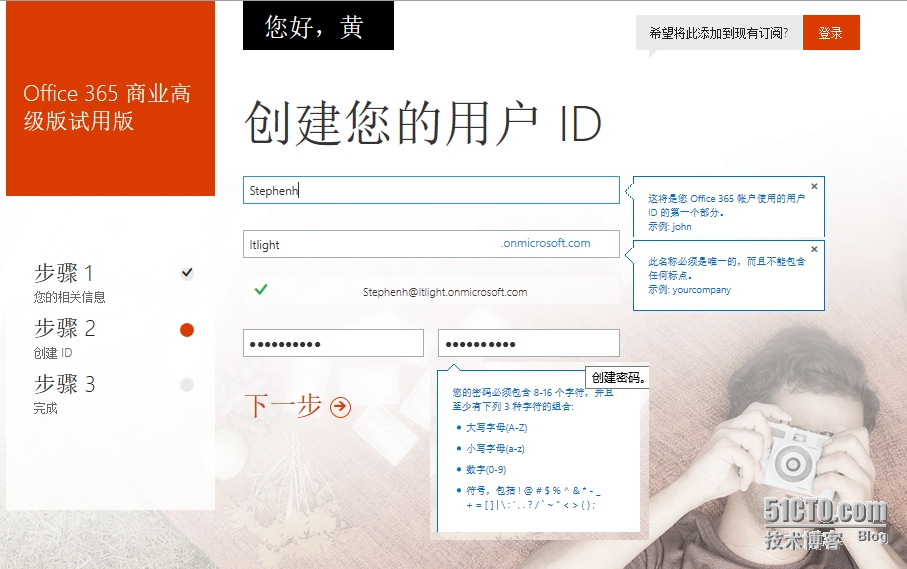Click the green checkmark availability icon

[261, 290]
